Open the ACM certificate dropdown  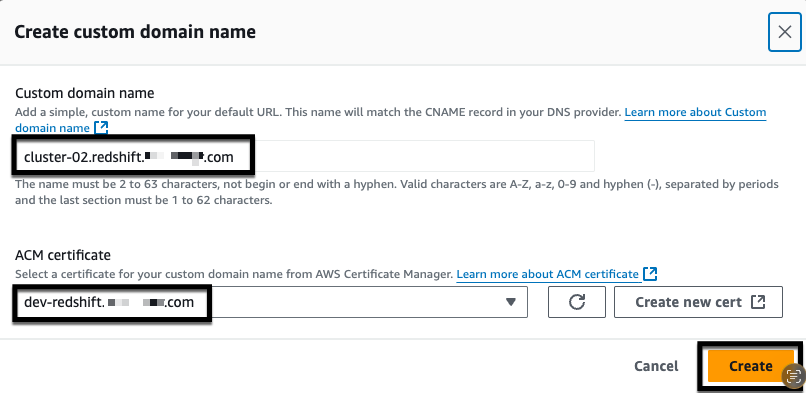click(x=272, y=302)
